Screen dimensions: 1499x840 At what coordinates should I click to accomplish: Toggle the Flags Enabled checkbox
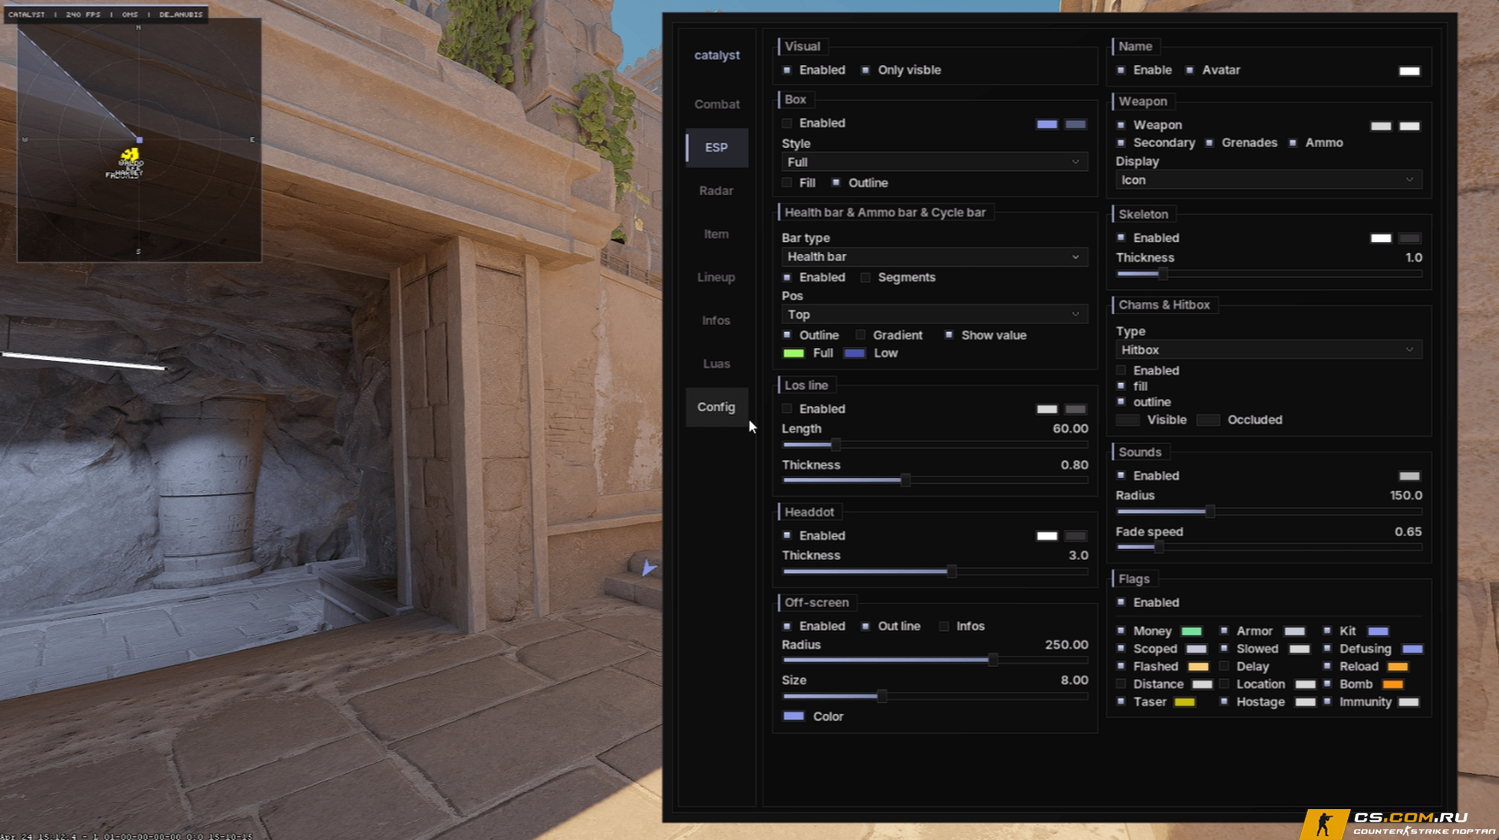point(1121,603)
